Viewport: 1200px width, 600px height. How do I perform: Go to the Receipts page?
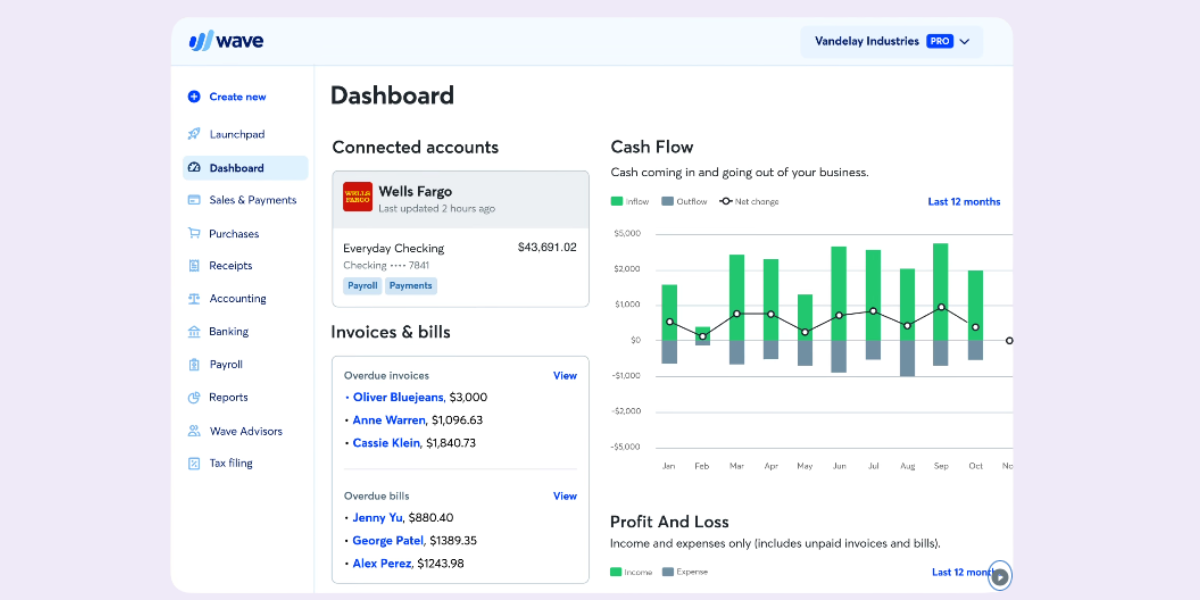(231, 265)
